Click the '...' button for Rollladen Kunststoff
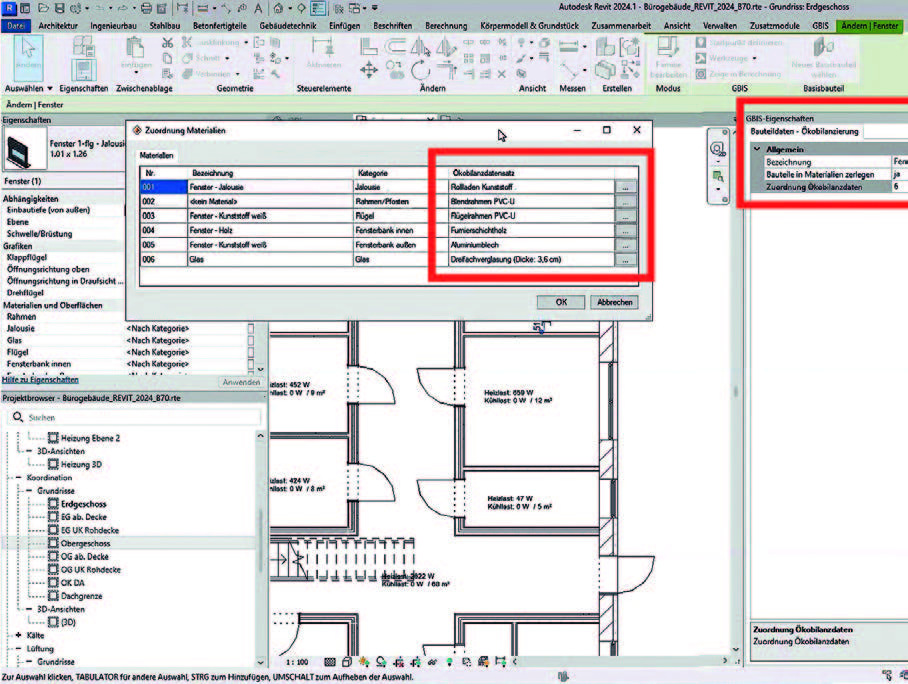 point(625,187)
